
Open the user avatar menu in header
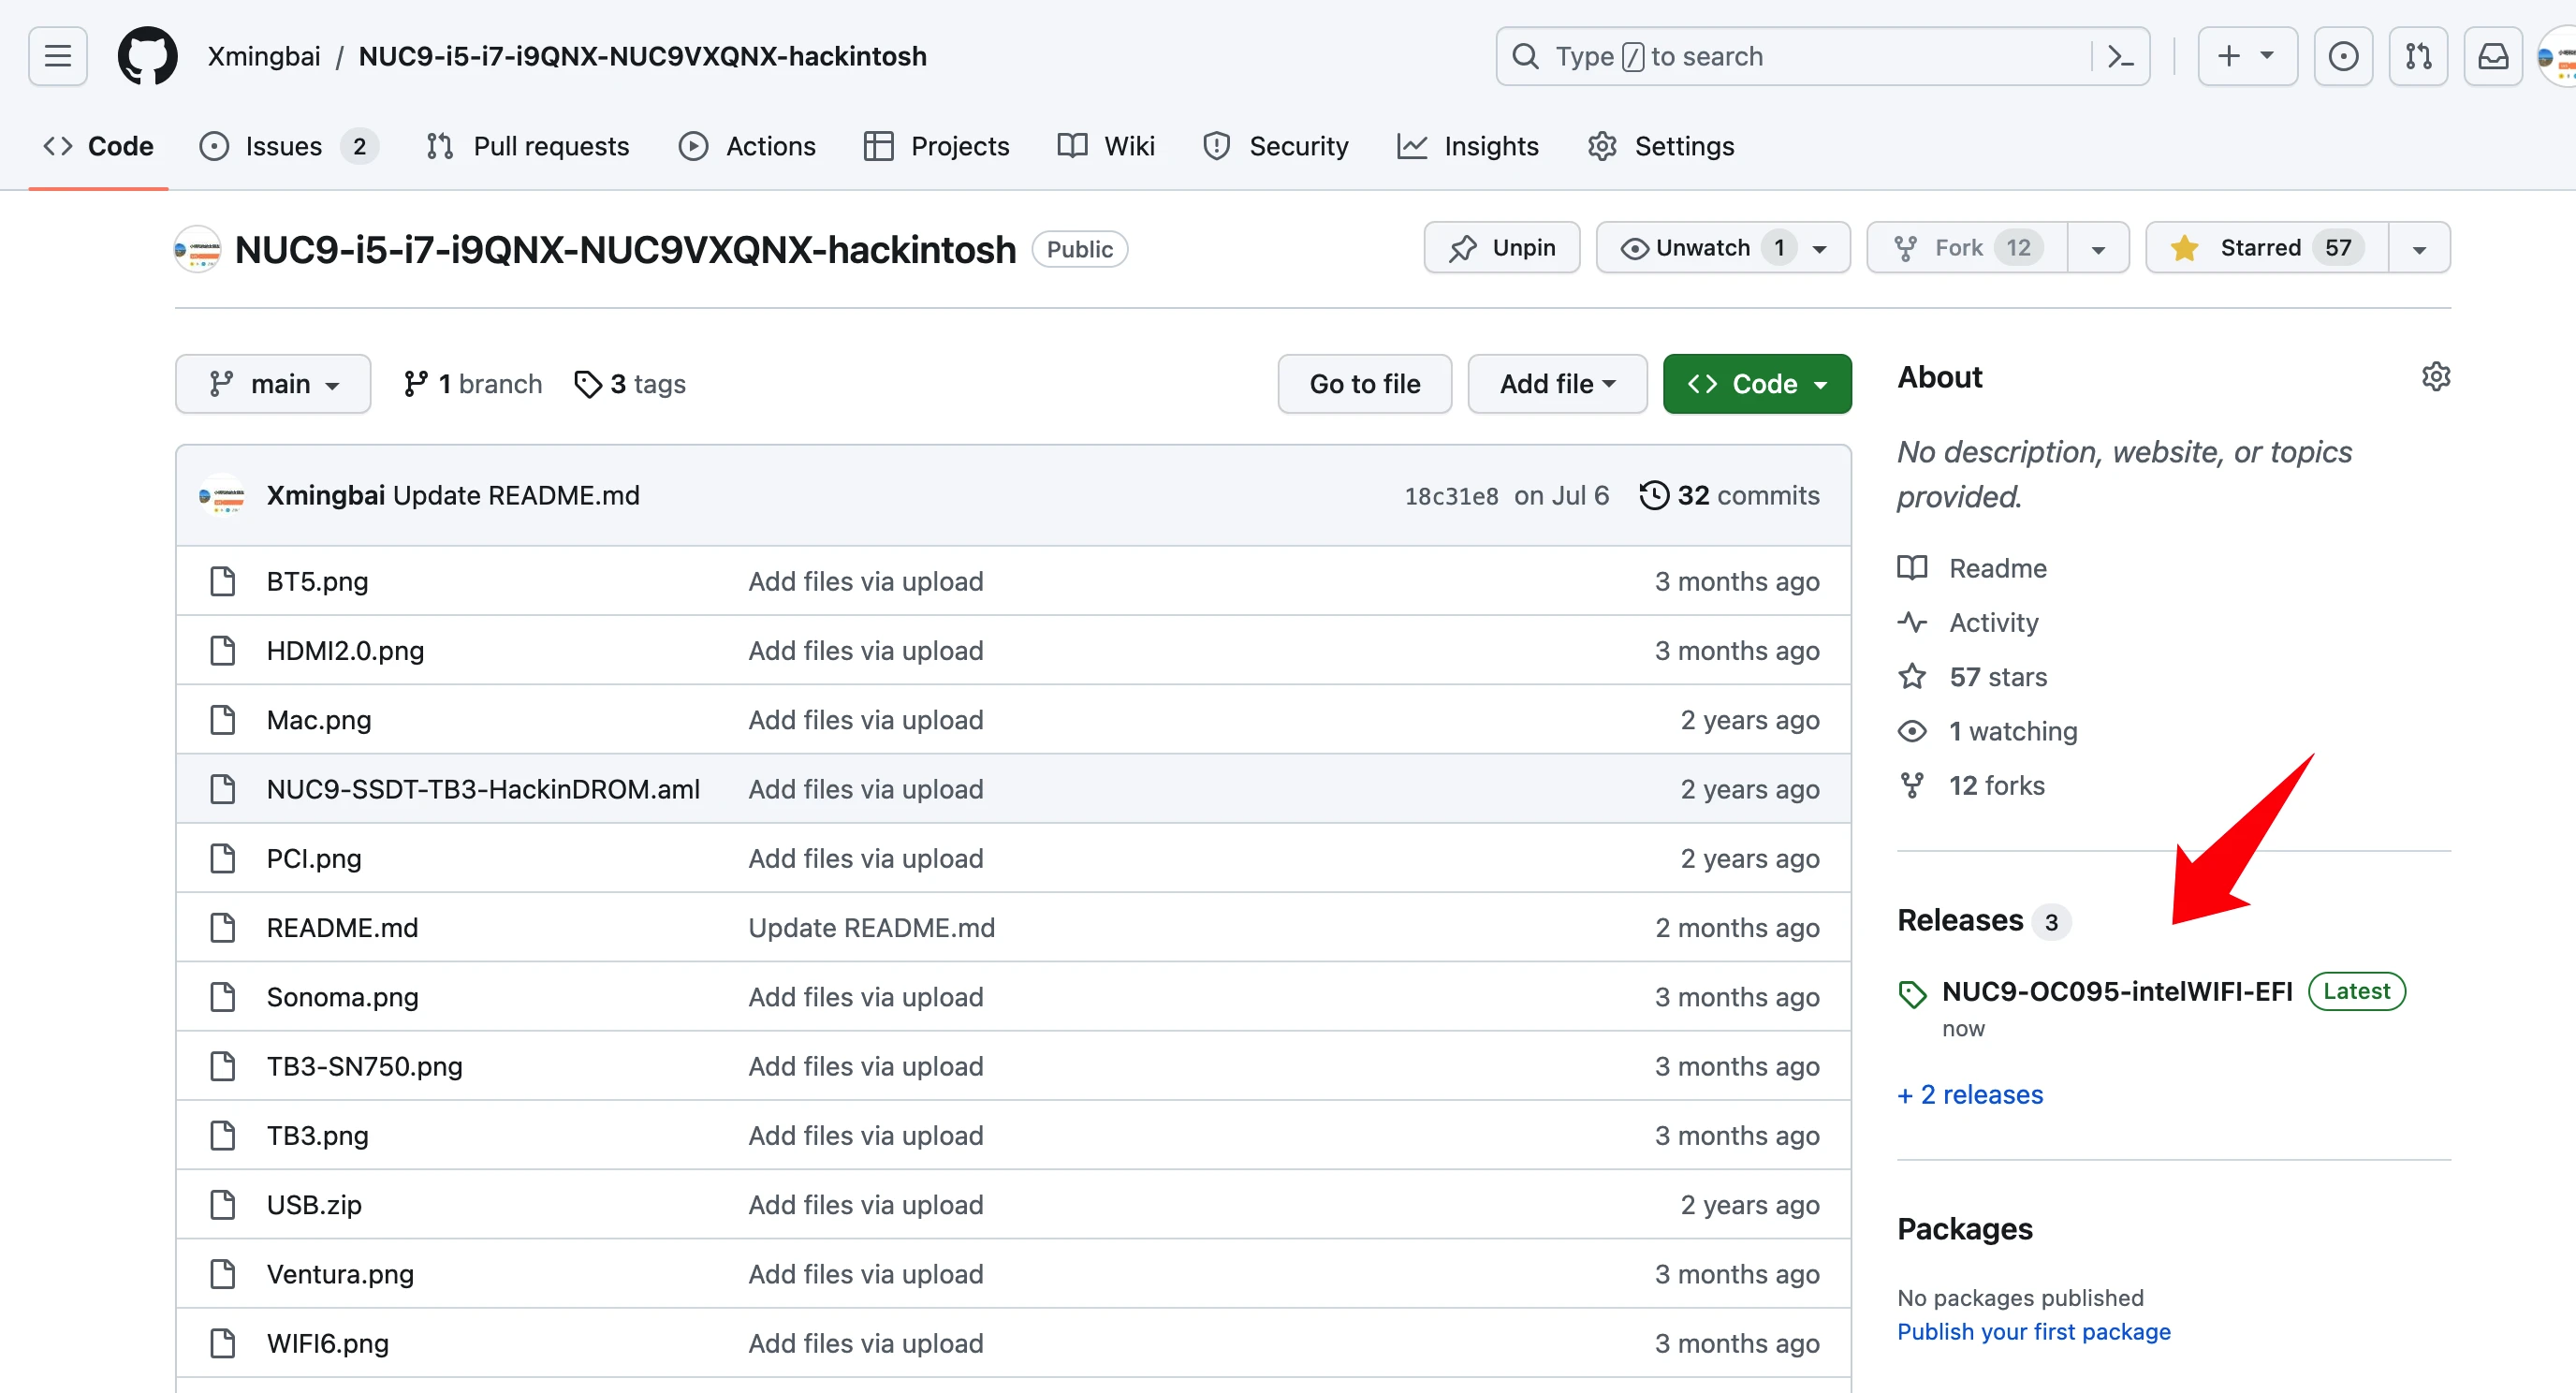click(x=2558, y=56)
